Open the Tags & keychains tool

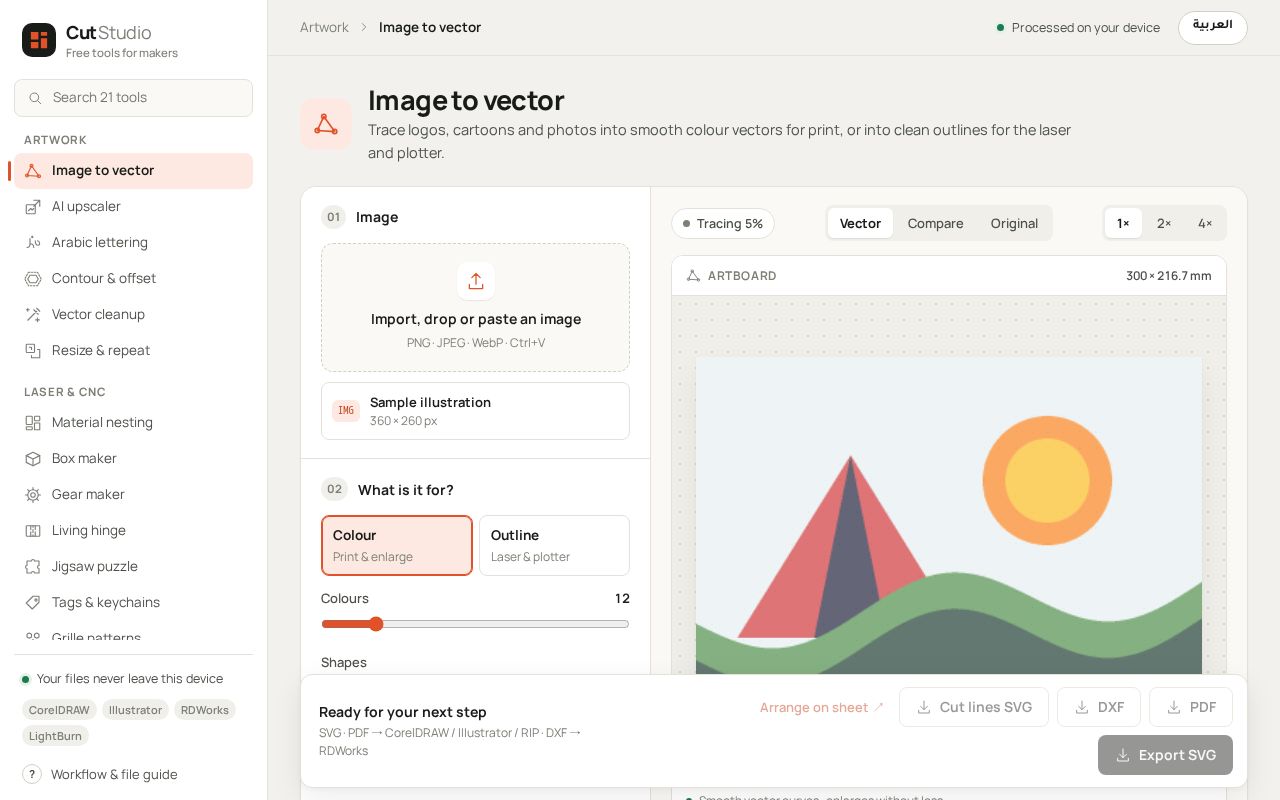[133, 603]
